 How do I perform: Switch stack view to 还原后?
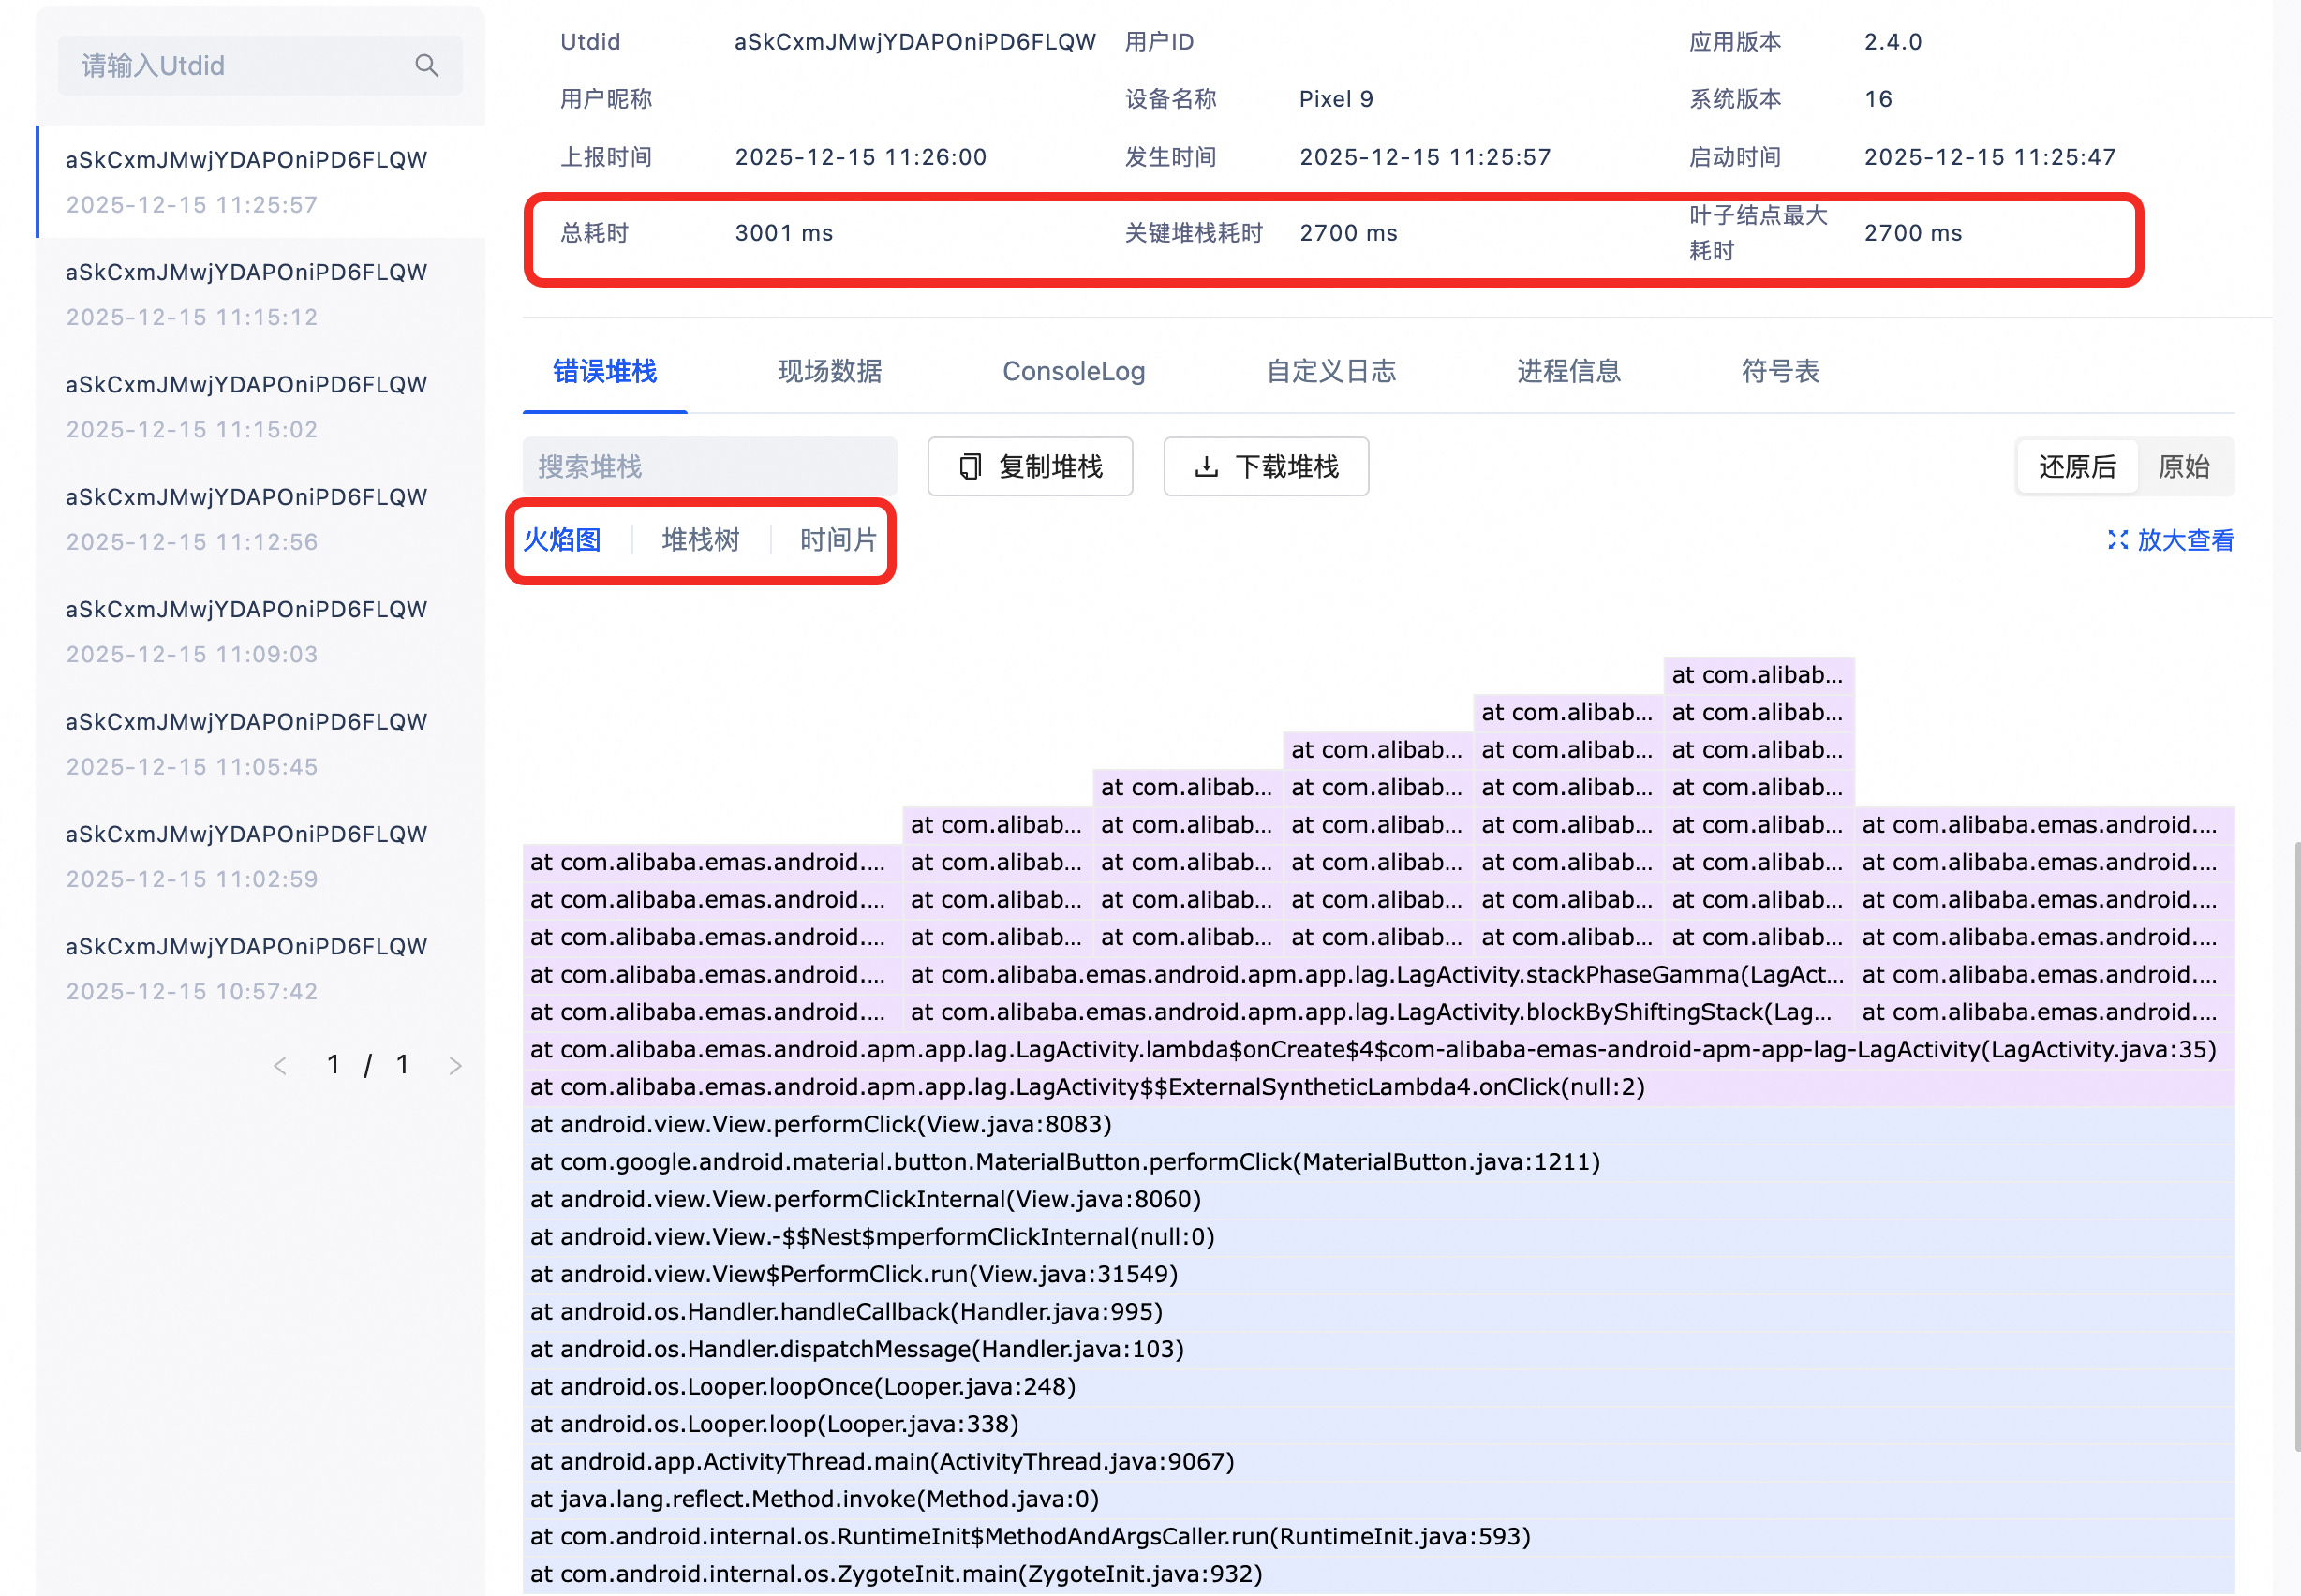2077,467
